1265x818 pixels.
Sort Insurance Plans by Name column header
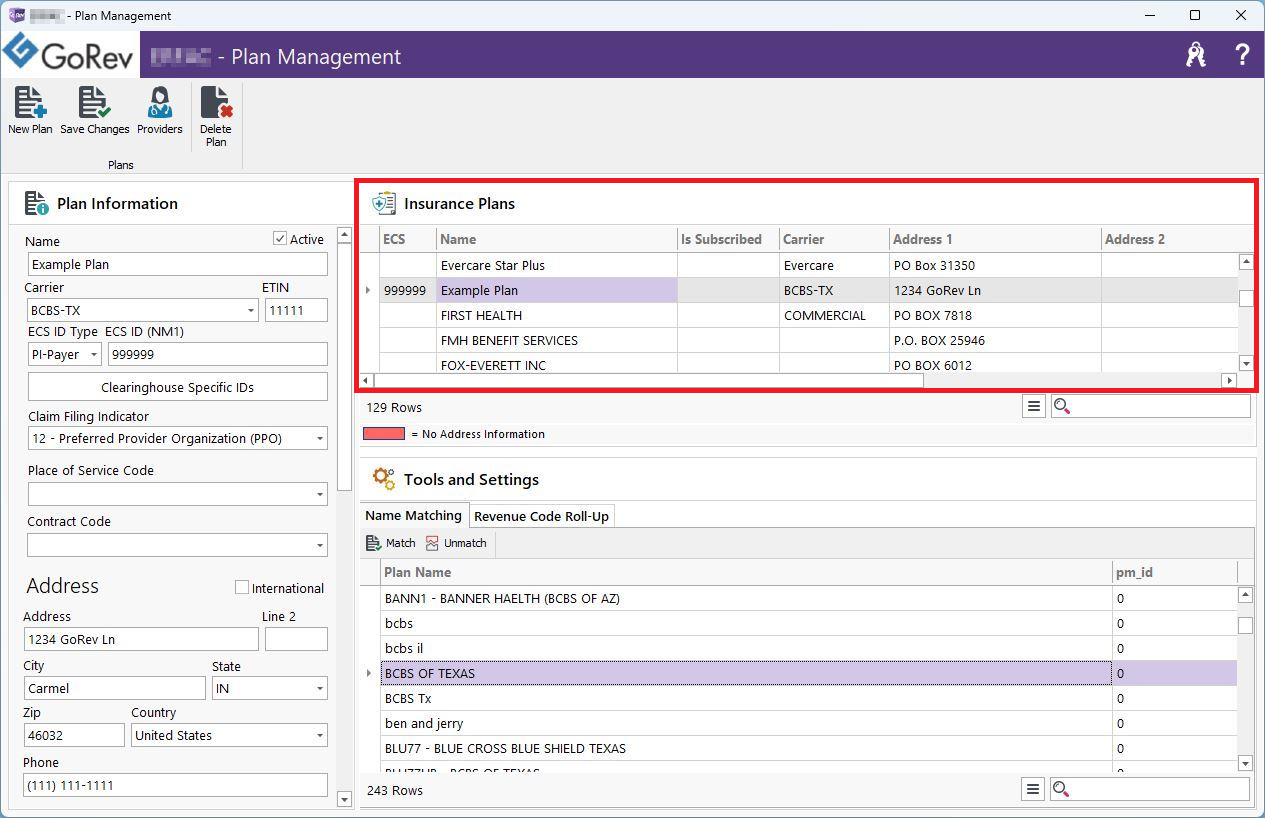556,239
